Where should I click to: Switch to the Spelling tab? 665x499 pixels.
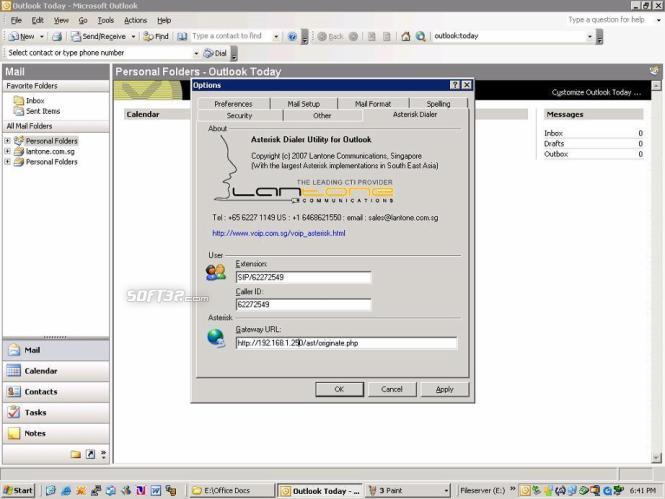tap(438, 103)
